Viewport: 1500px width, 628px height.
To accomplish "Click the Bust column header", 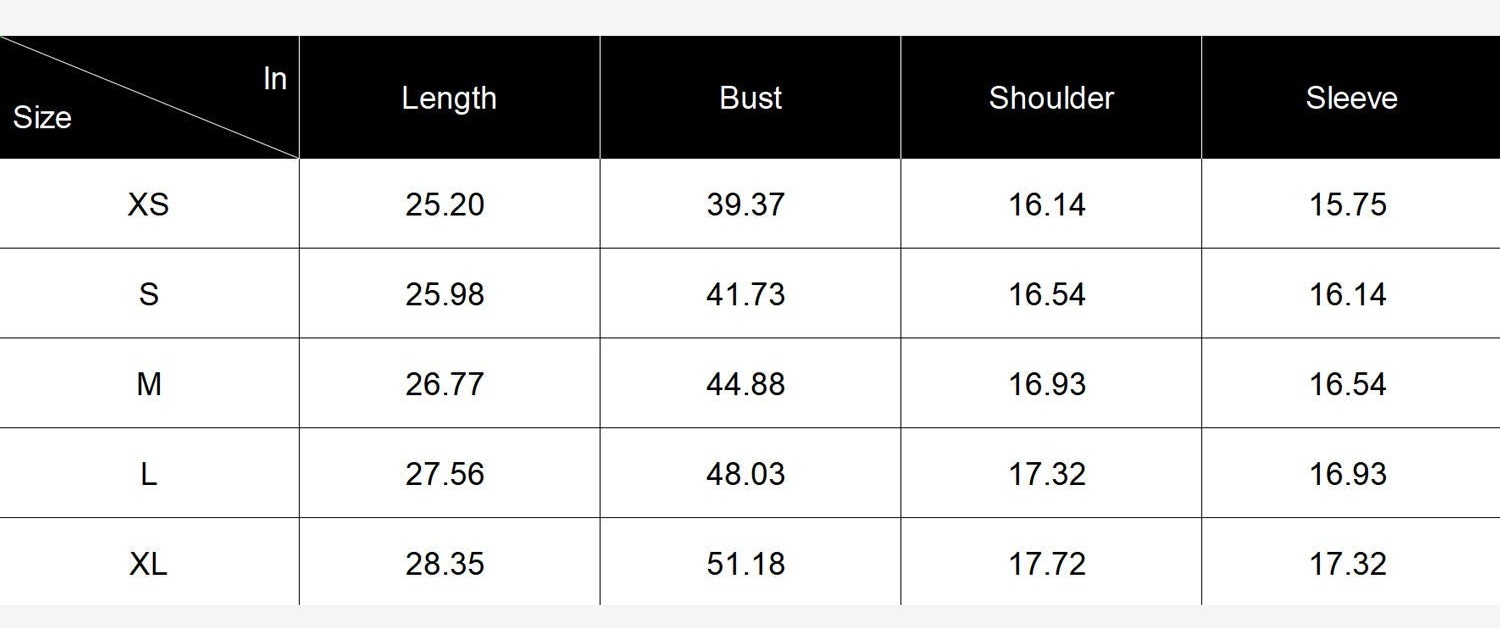I will 750,98.
